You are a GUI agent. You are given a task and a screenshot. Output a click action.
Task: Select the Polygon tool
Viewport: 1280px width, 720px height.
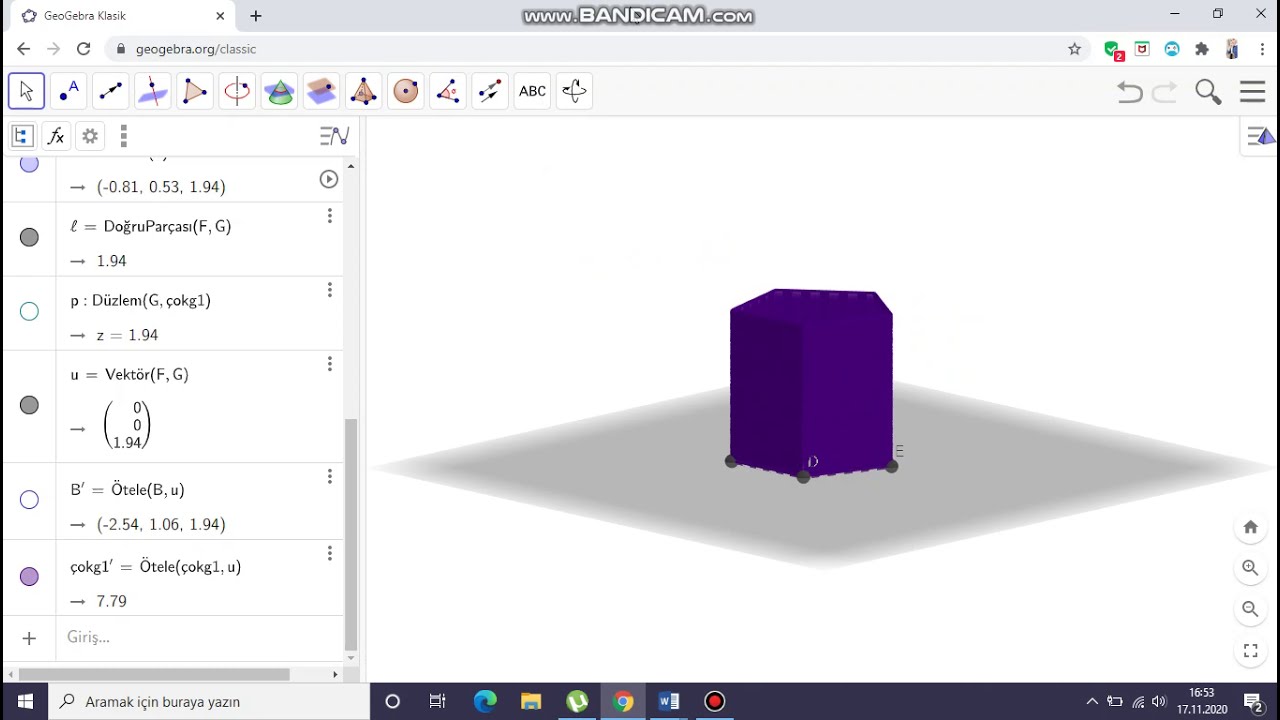tap(195, 91)
